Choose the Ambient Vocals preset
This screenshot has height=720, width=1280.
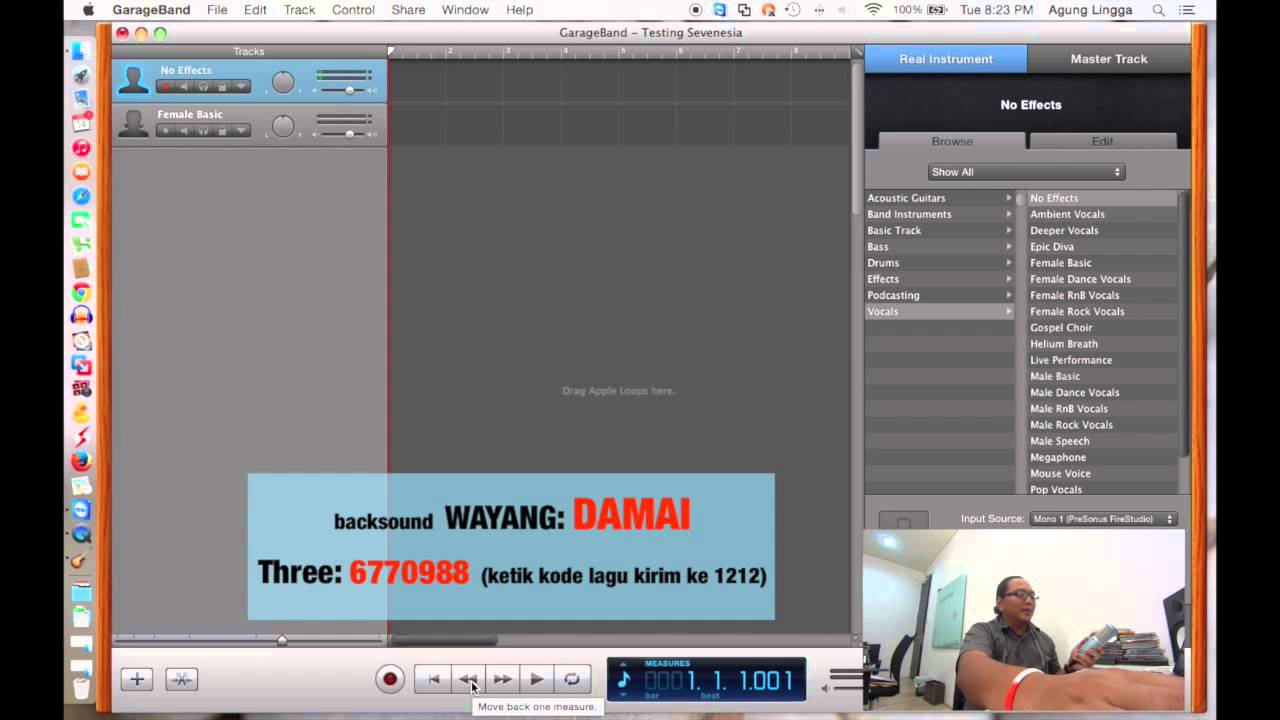(x=1067, y=214)
